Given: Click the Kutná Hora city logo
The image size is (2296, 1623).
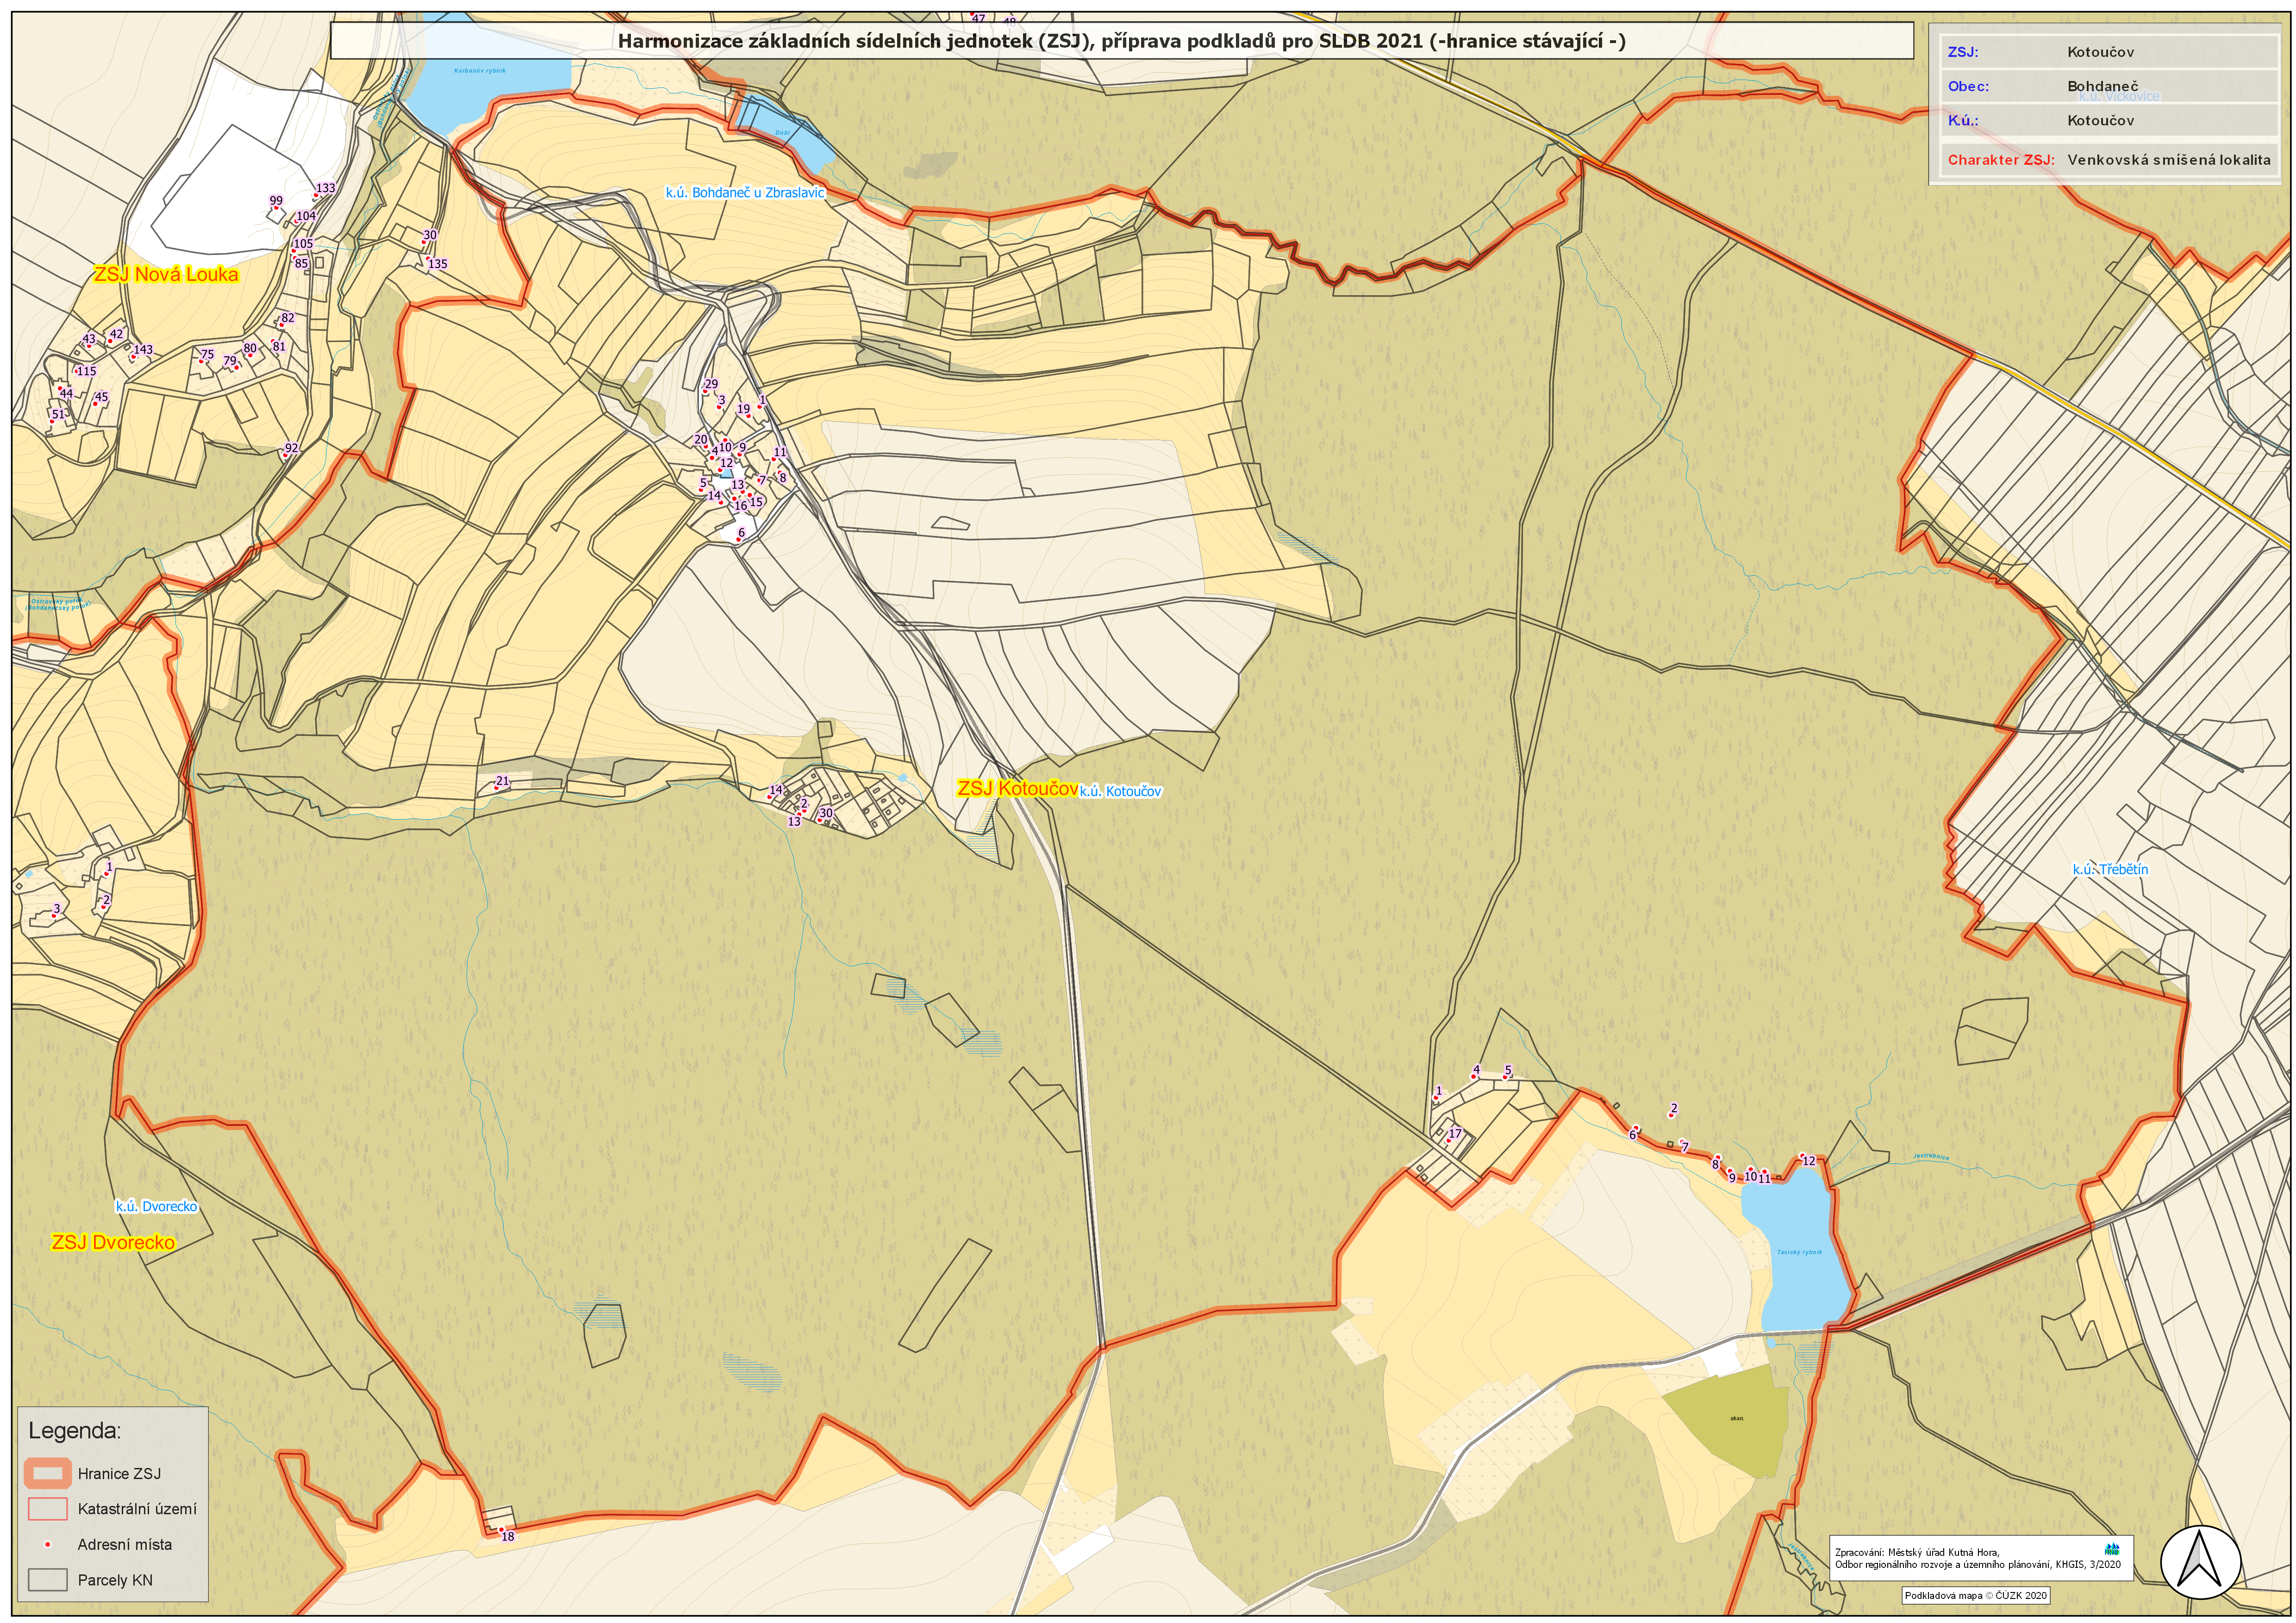Looking at the screenshot, I should [x=2112, y=1548].
